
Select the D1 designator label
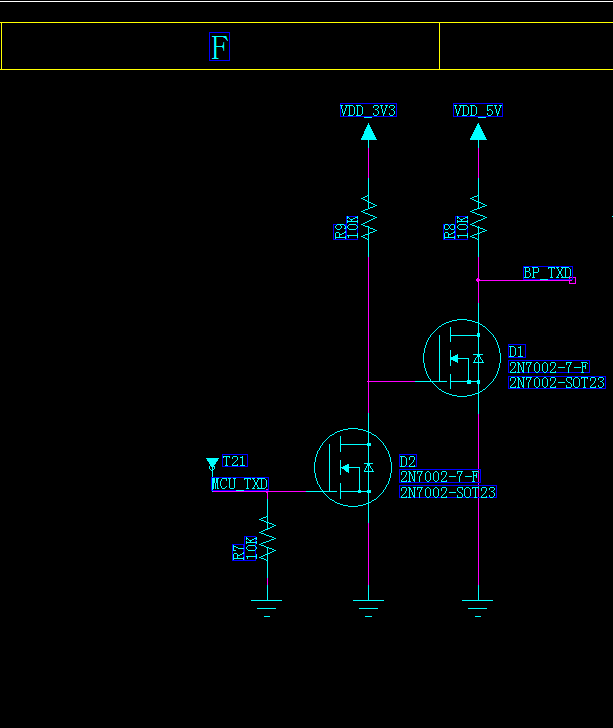point(516,351)
